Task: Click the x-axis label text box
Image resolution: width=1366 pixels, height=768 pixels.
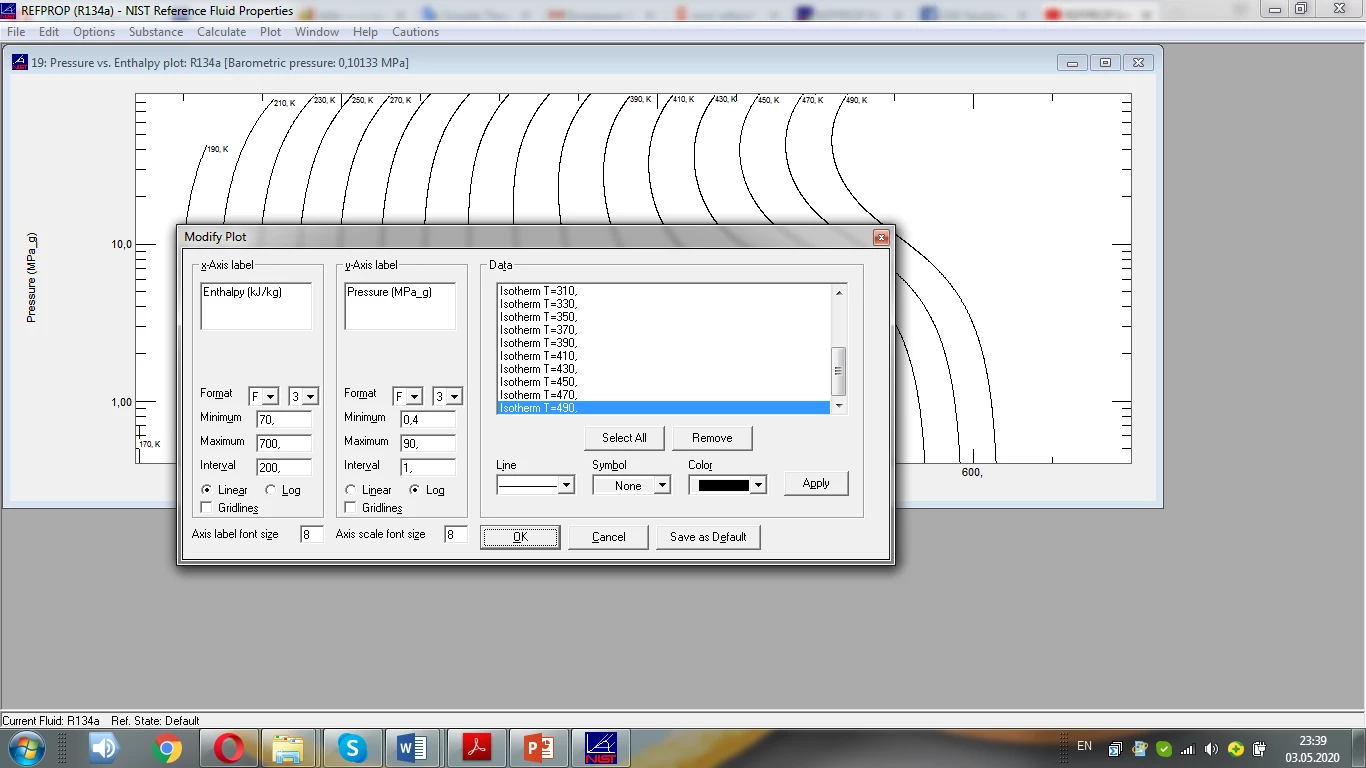Action: coord(256,306)
